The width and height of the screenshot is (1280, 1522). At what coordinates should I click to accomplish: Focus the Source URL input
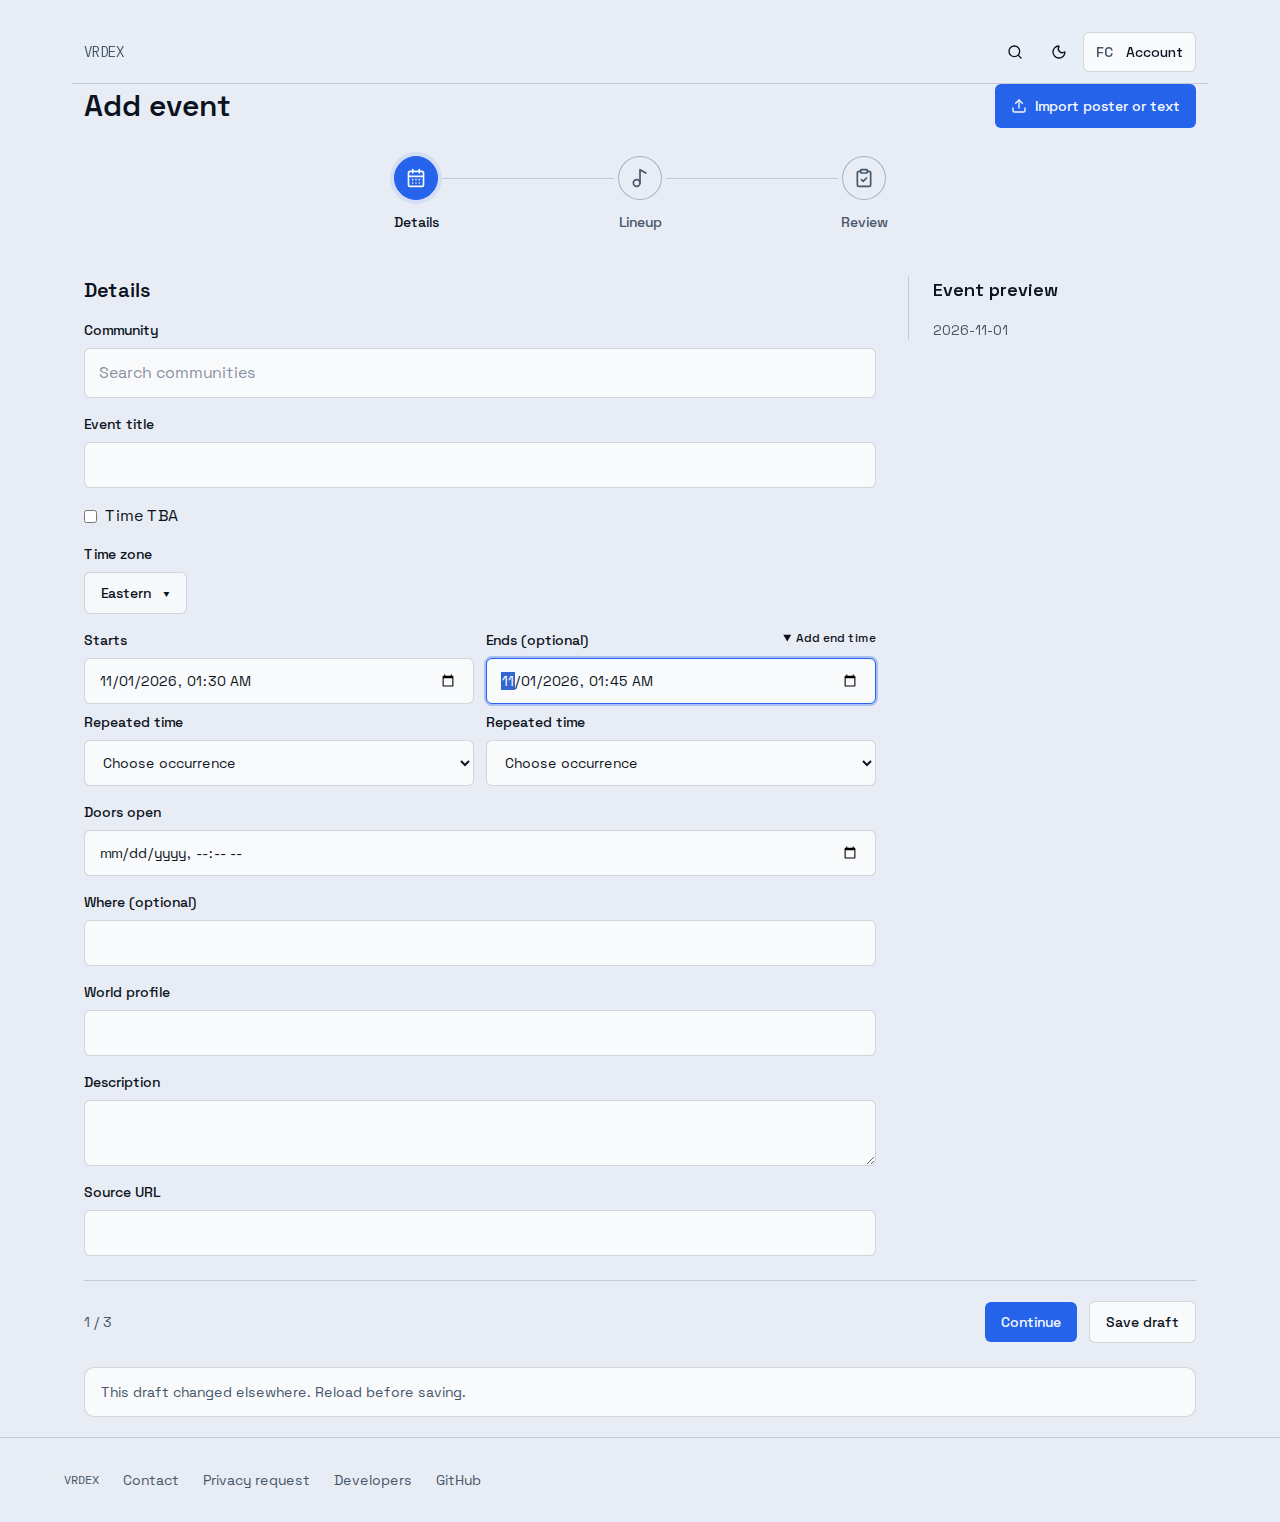point(480,1233)
